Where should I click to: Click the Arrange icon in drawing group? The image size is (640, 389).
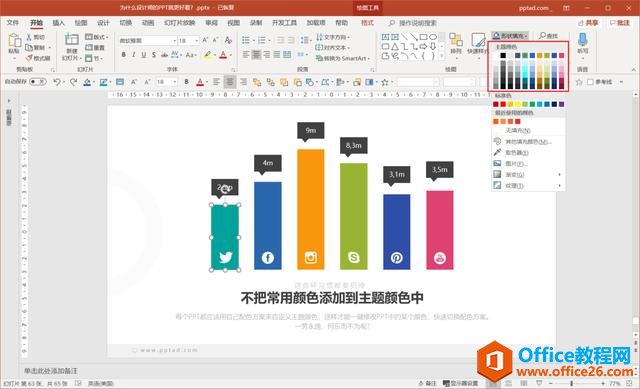(456, 43)
